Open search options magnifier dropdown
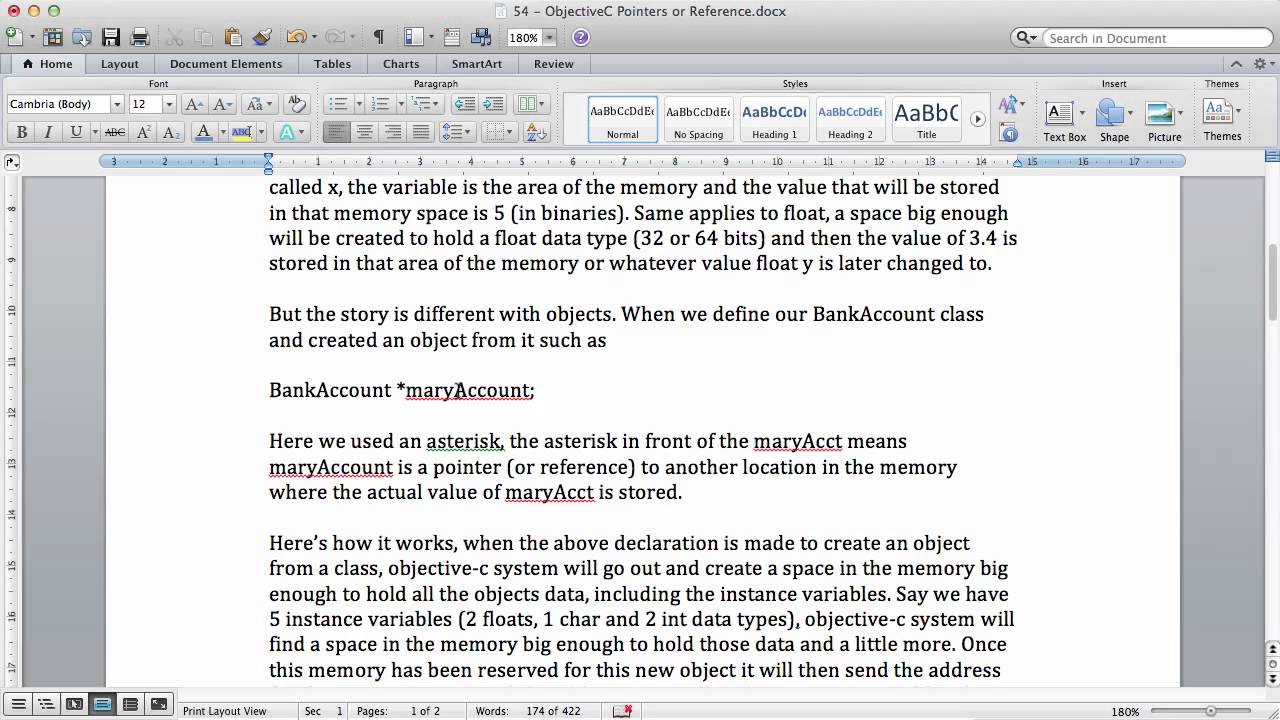The height and width of the screenshot is (720, 1280). pyautogui.click(x=1026, y=38)
